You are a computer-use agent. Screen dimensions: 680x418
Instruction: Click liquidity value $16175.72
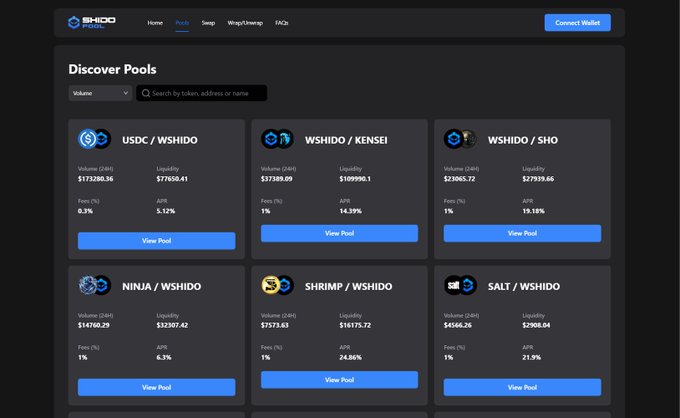(355, 325)
